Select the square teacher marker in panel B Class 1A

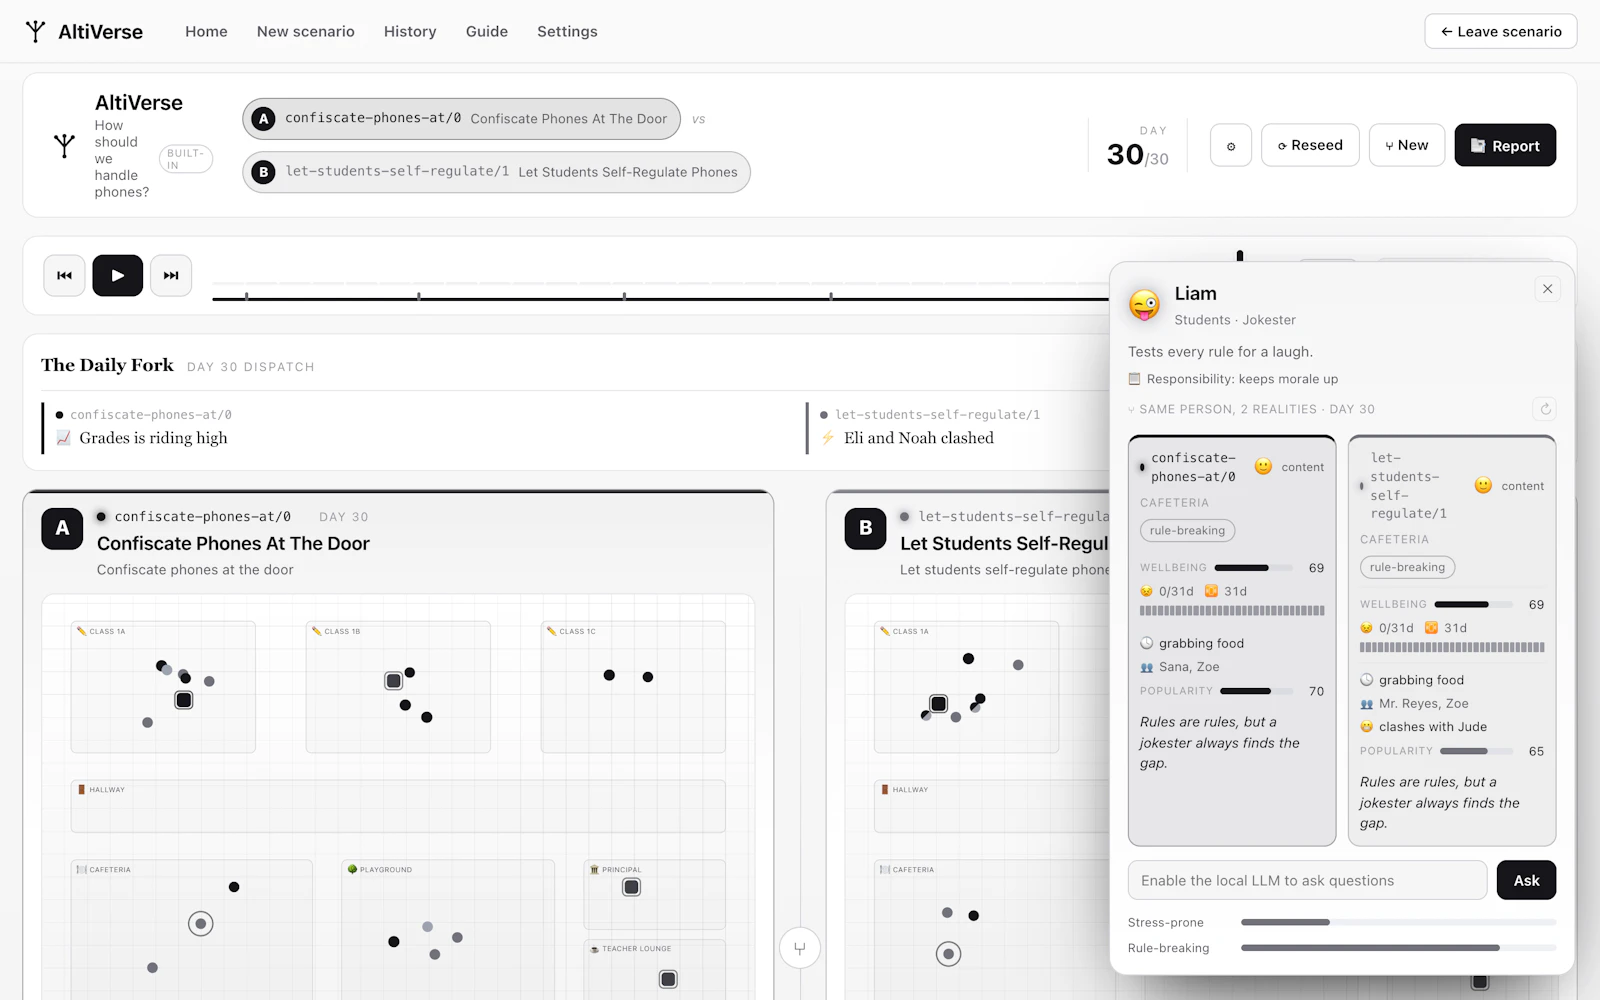click(x=939, y=704)
